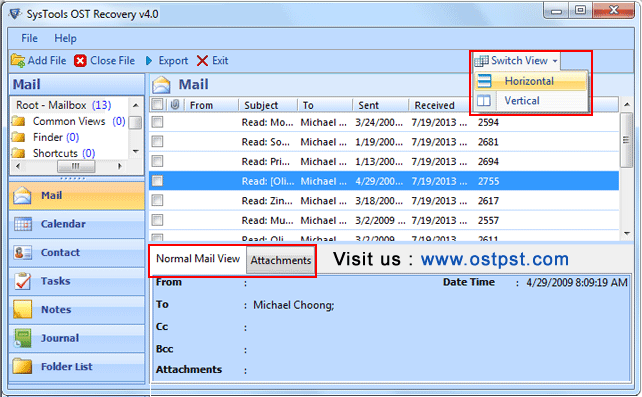Image resolution: width=642 pixels, height=397 pixels.
Task: Click the mail list vertical scrollbar thumb
Action: (626, 140)
